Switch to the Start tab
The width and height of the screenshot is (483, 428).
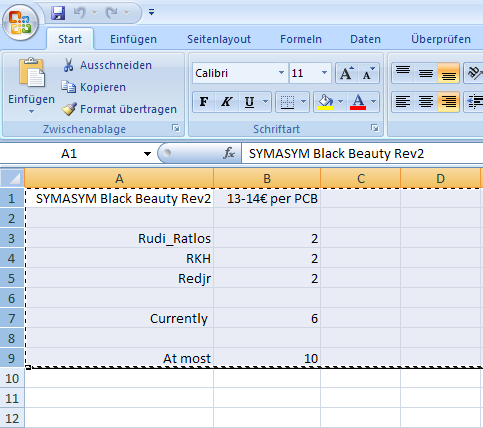(x=70, y=39)
